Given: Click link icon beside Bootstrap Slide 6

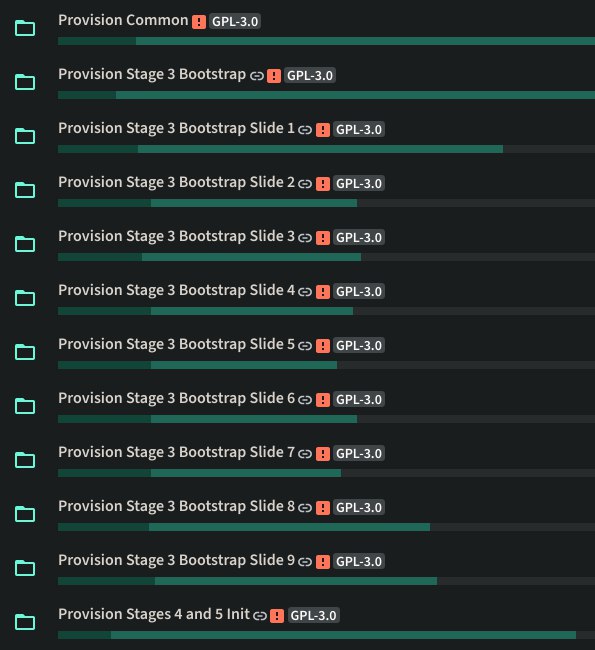Looking at the screenshot, I should (305, 400).
